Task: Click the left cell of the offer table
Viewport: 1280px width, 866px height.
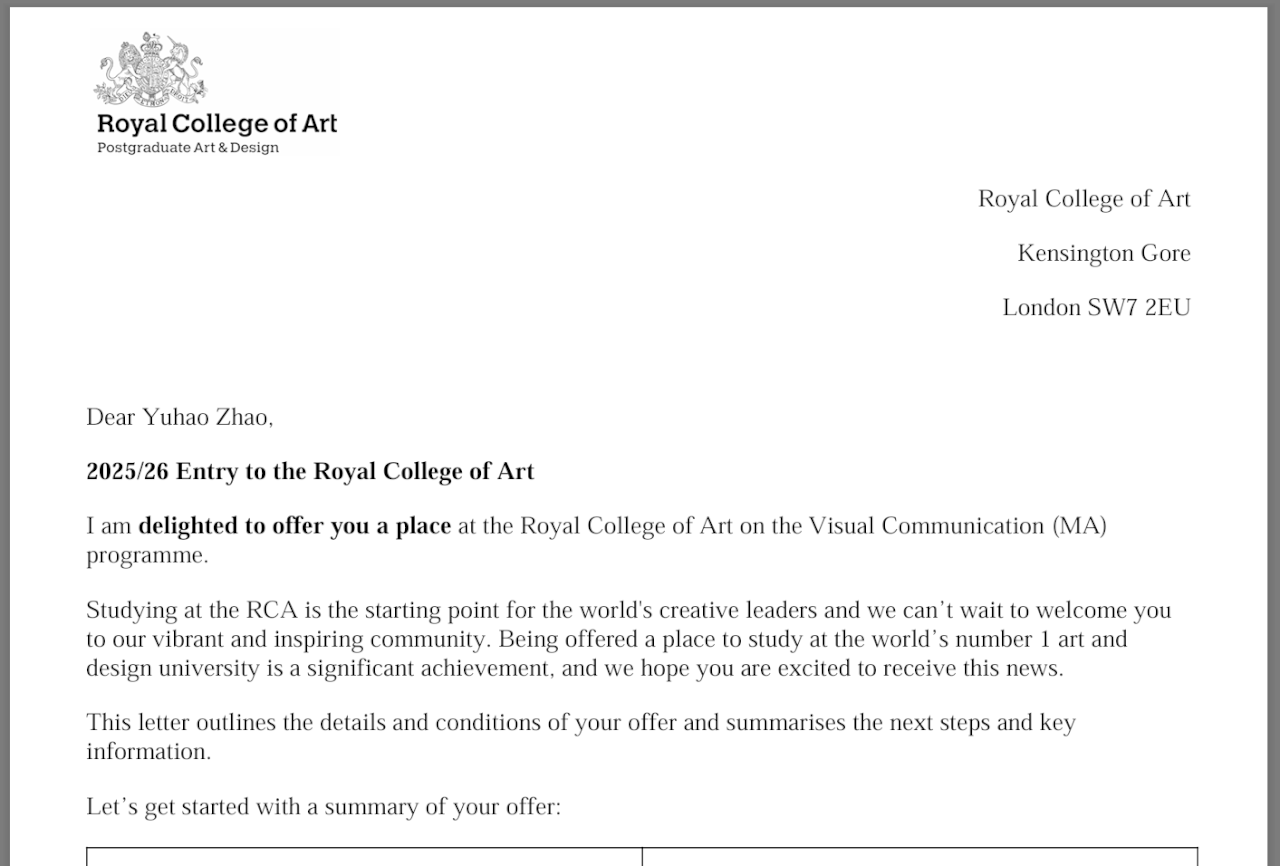Action: [x=364, y=857]
